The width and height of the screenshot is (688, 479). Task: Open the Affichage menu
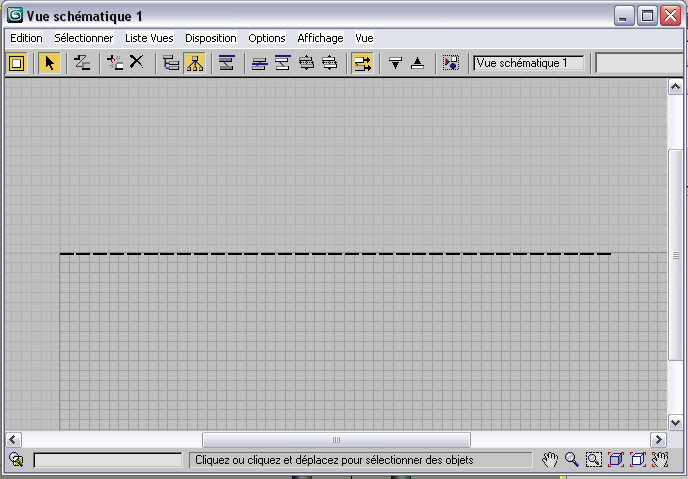[320, 38]
